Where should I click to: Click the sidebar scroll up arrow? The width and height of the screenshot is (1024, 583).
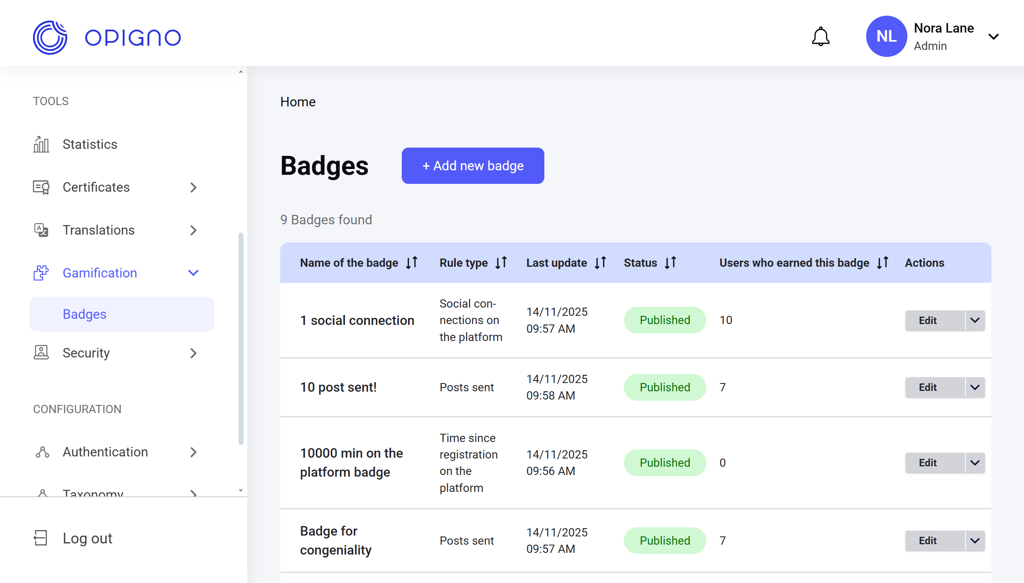[240, 72]
